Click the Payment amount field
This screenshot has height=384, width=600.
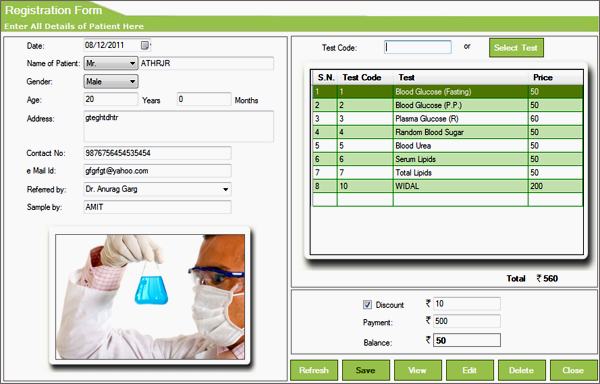click(x=466, y=321)
